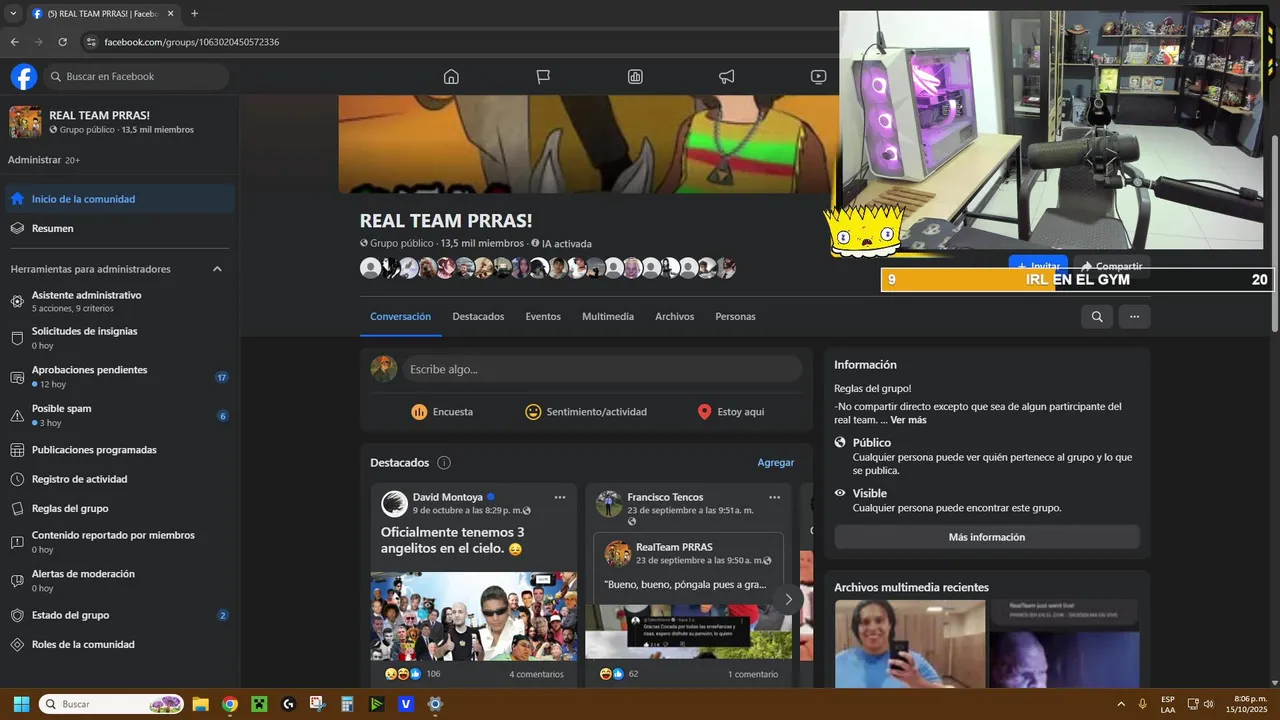1280x720 pixels.
Task: Open options on David Montoya's post
Action: (x=560, y=497)
